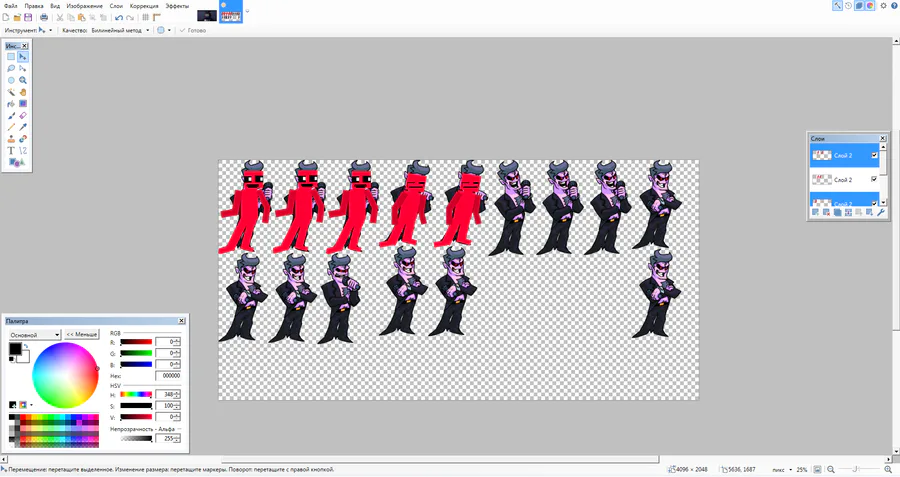Click the add new layer button
The width and height of the screenshot is (900, 477).
pyautogui.click(x=815, y=212)
